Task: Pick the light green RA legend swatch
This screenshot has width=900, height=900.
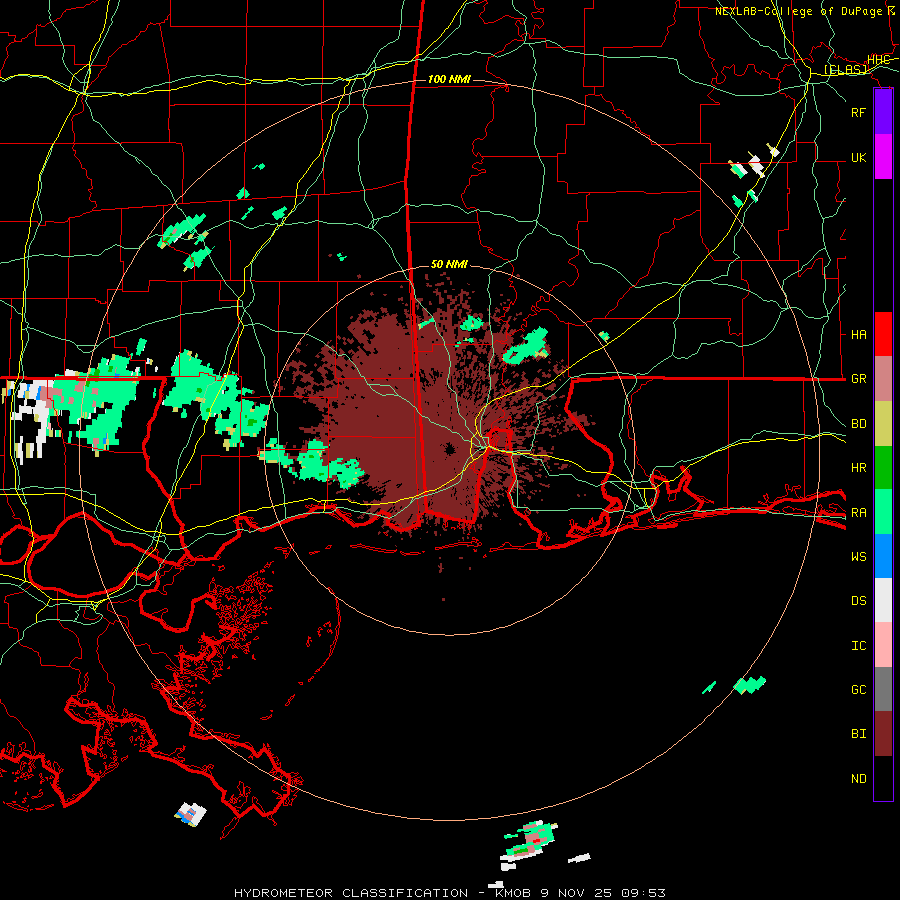Action: click(x=883, y=512)
